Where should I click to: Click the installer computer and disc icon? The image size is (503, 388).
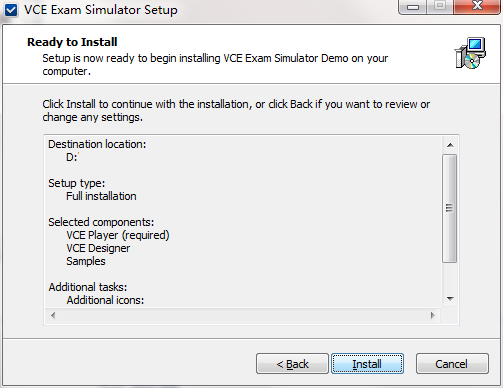pos(470,53)
